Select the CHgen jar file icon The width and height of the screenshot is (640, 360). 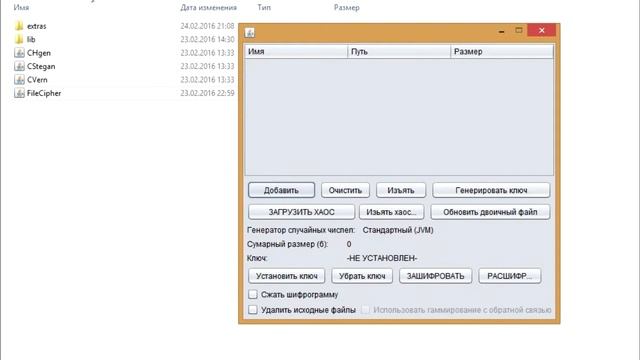(x=19, y=53)
